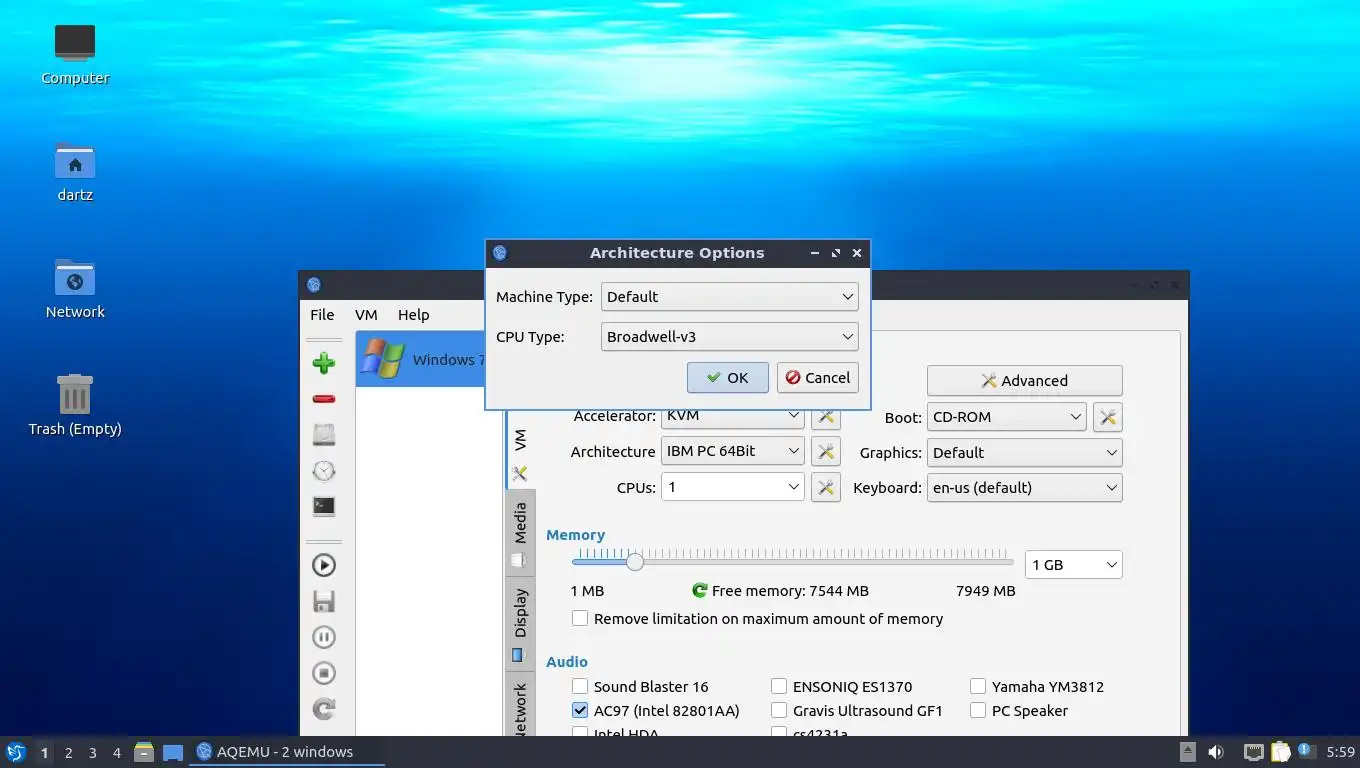Open the Boot CD-ROM dropdown
The image size is (1360, 768).
[1006, 417]
